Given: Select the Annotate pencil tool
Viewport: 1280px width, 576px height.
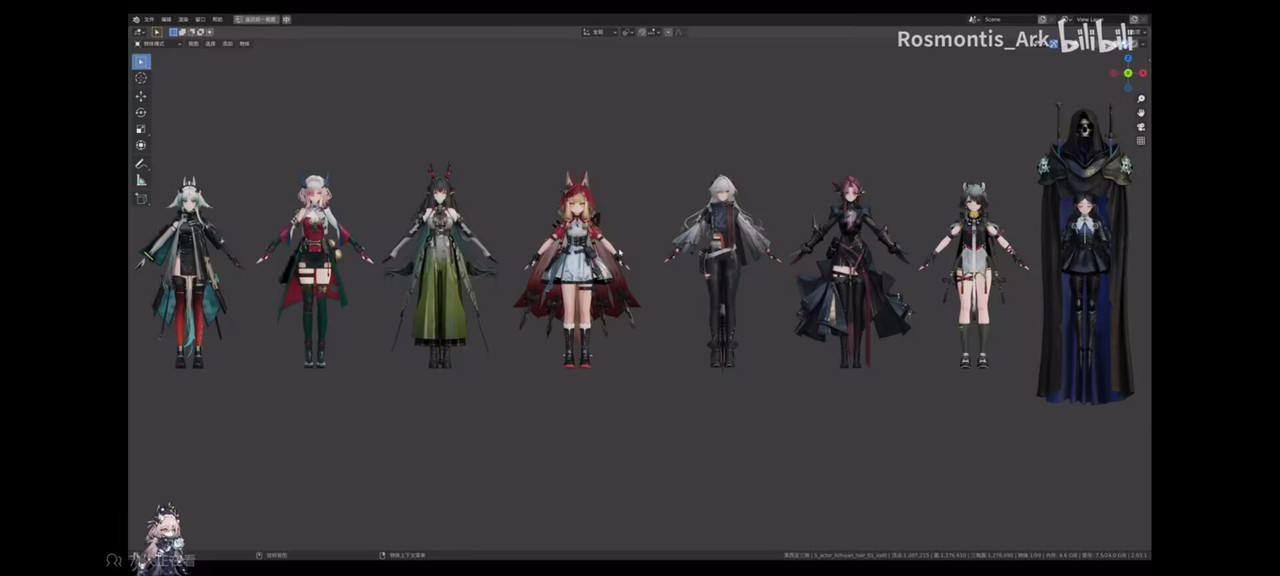Looking at the screenshot, I should coord(141,164).
